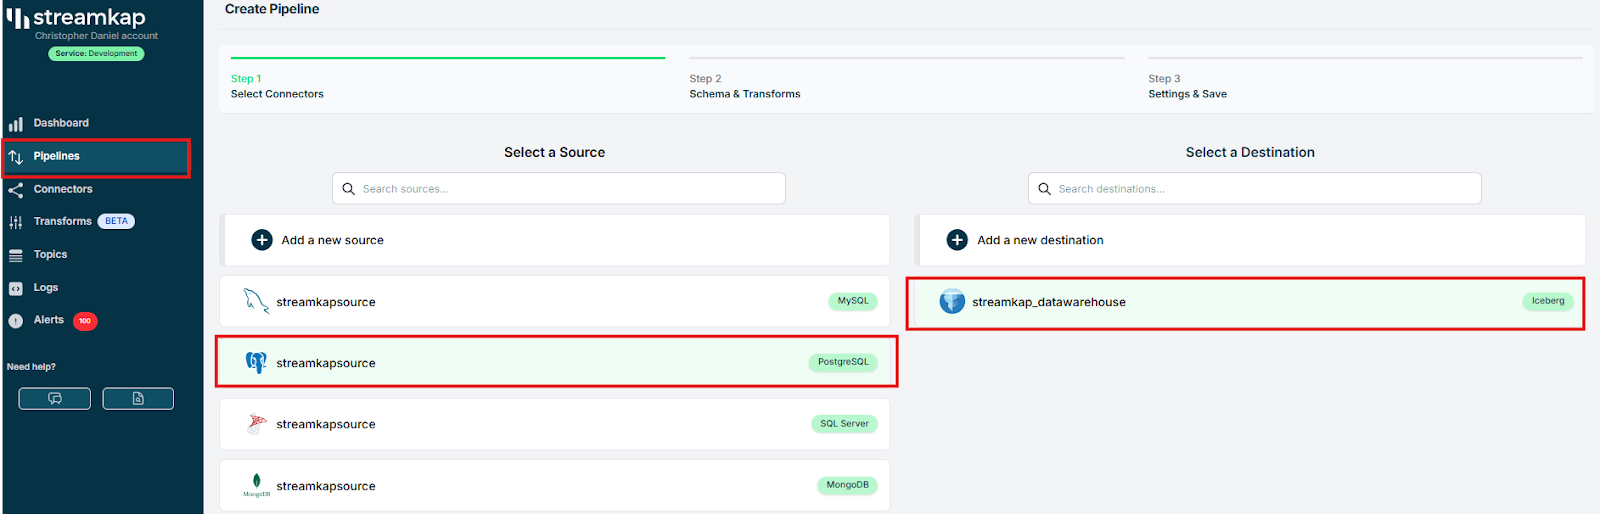Click Service: Development badge

click(x=96, y=54)
